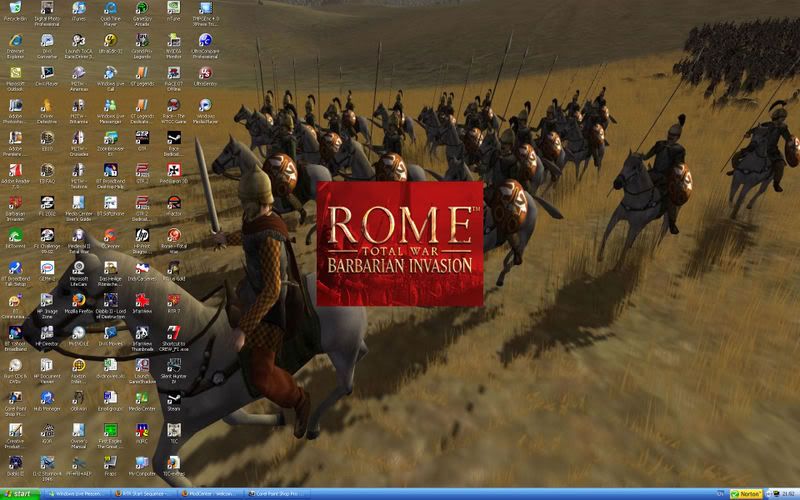Screen dimensions: 800x500
Task: Launch Windows Media Player from the desktop
Action: (205, 105)
